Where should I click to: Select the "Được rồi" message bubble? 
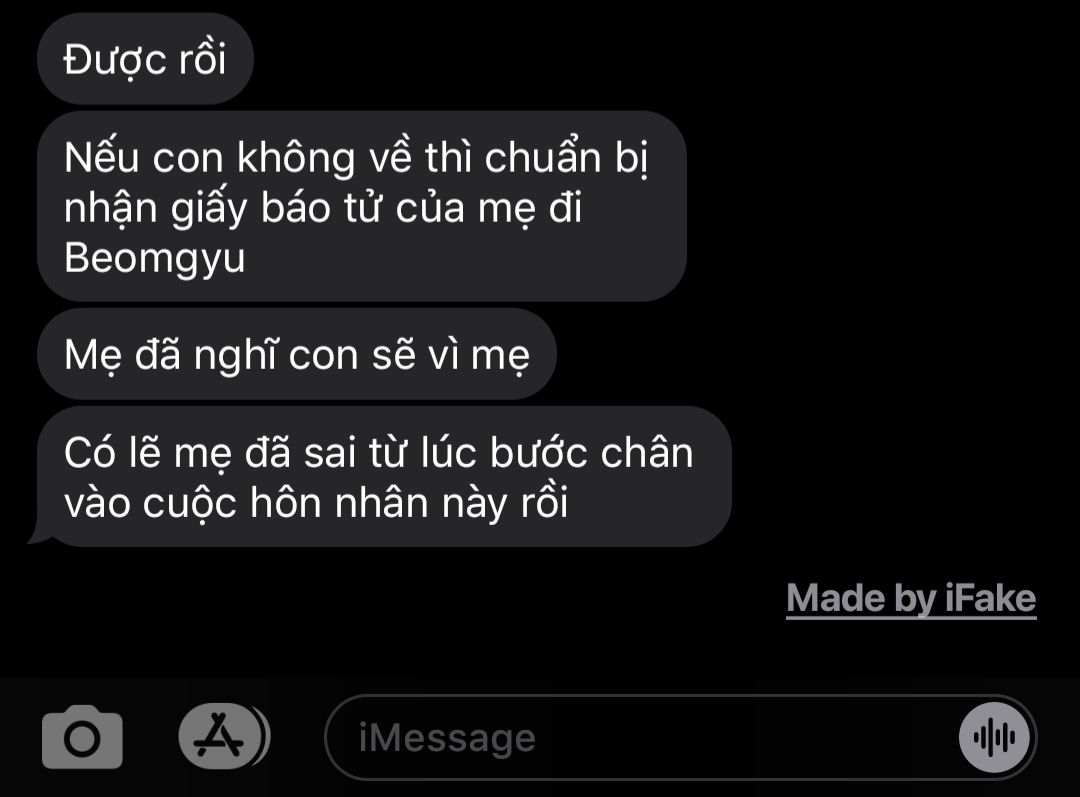145,59
